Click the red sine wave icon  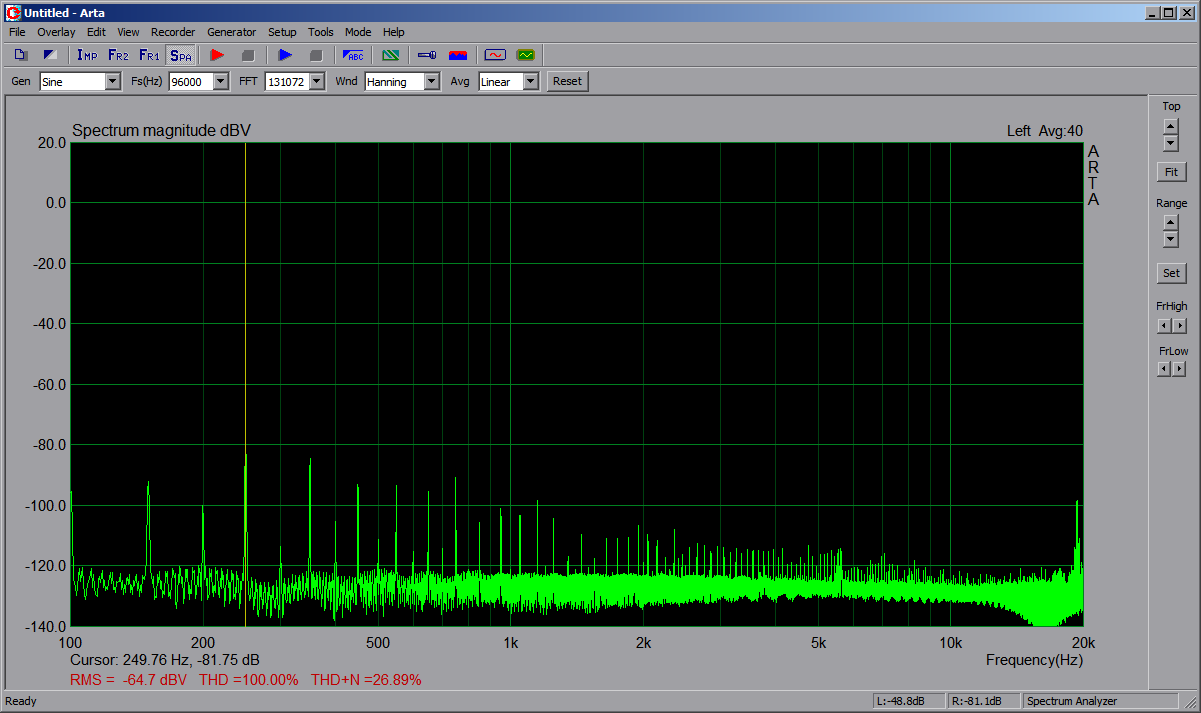pos(494,55)
